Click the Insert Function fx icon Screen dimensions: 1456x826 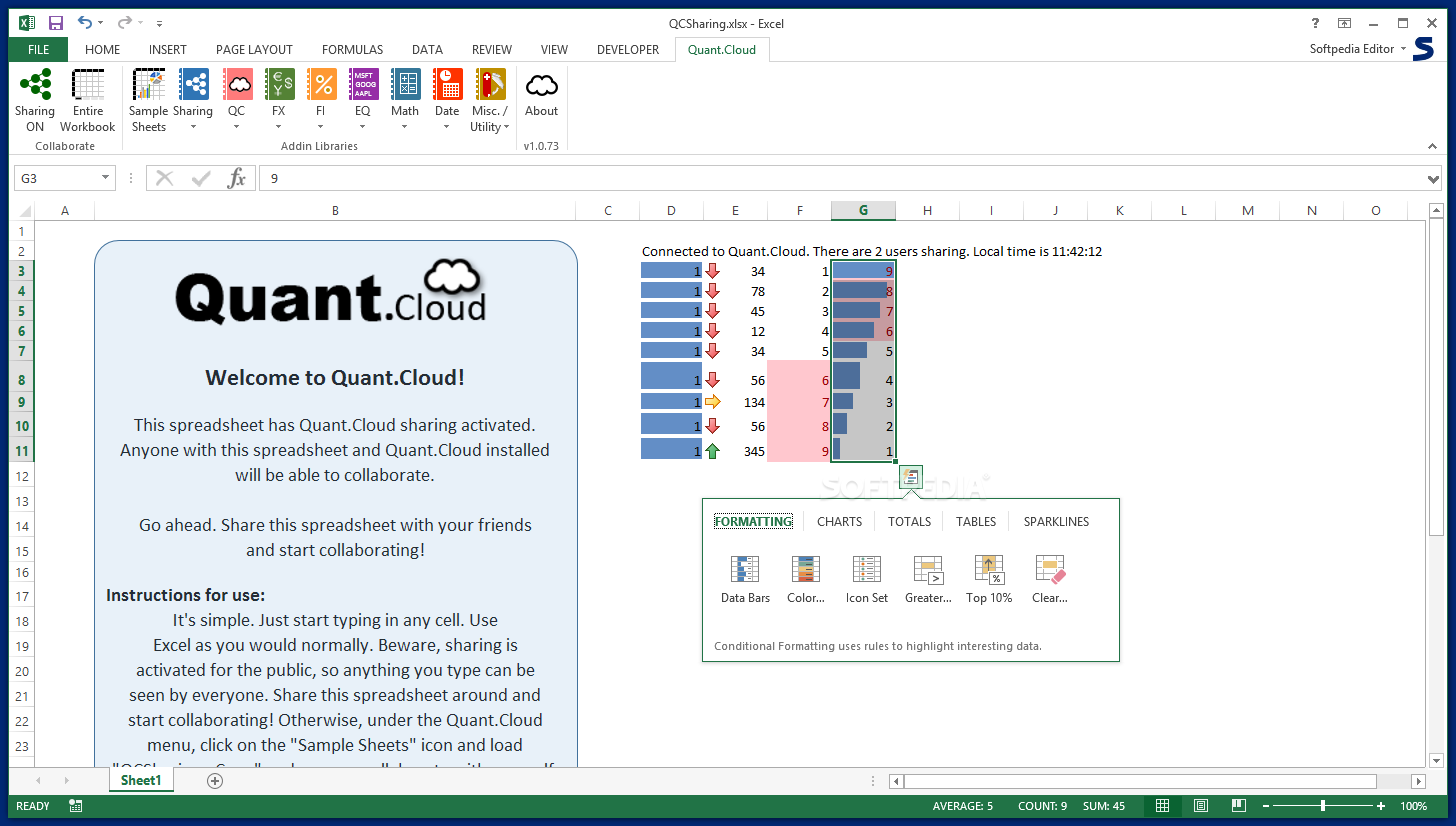click(237, 178)
